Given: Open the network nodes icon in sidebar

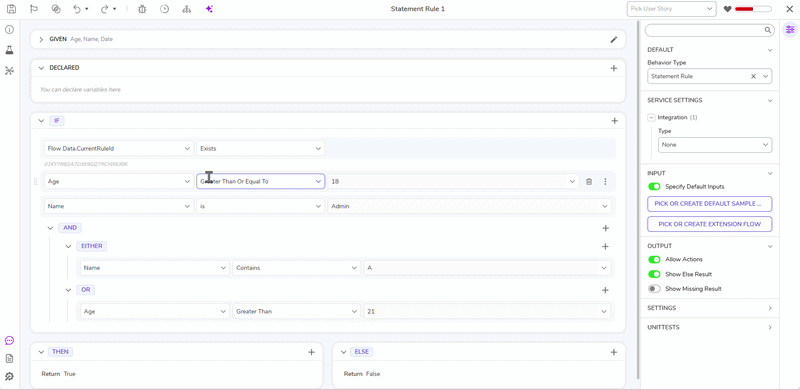Looking at the screenshot, I should (x=9, y=70).
